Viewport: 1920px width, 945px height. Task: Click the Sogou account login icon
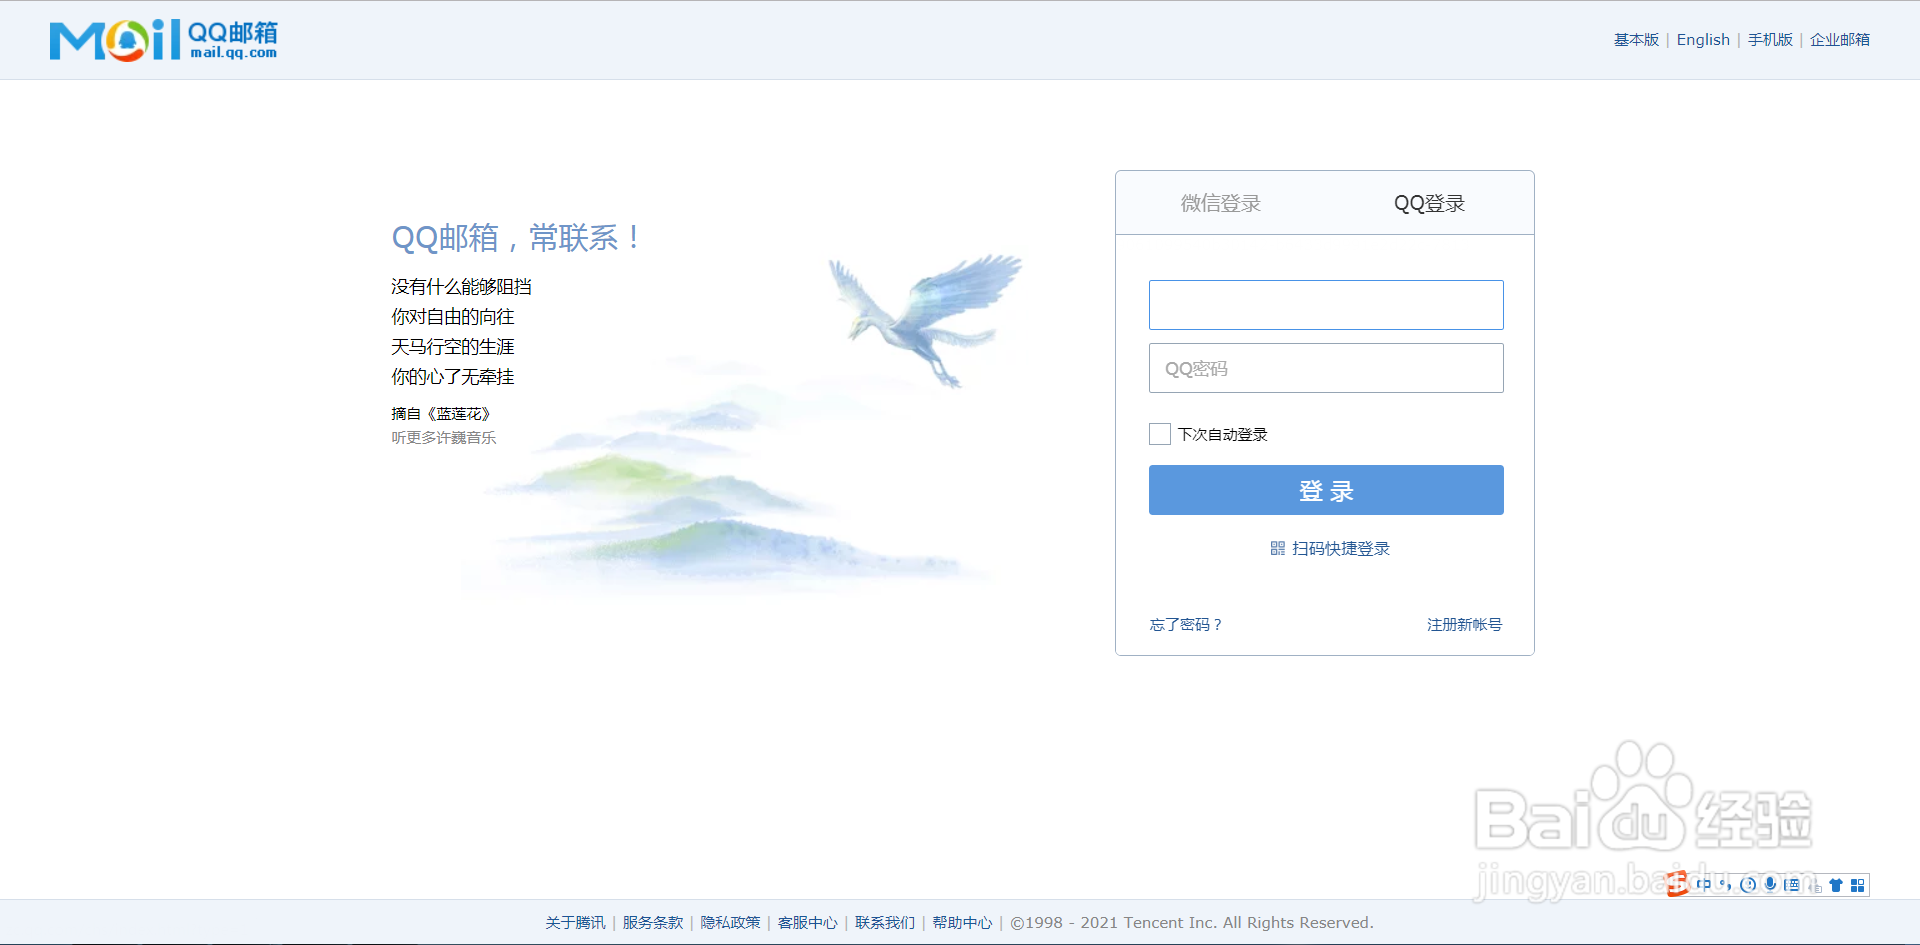(1814, 885)
